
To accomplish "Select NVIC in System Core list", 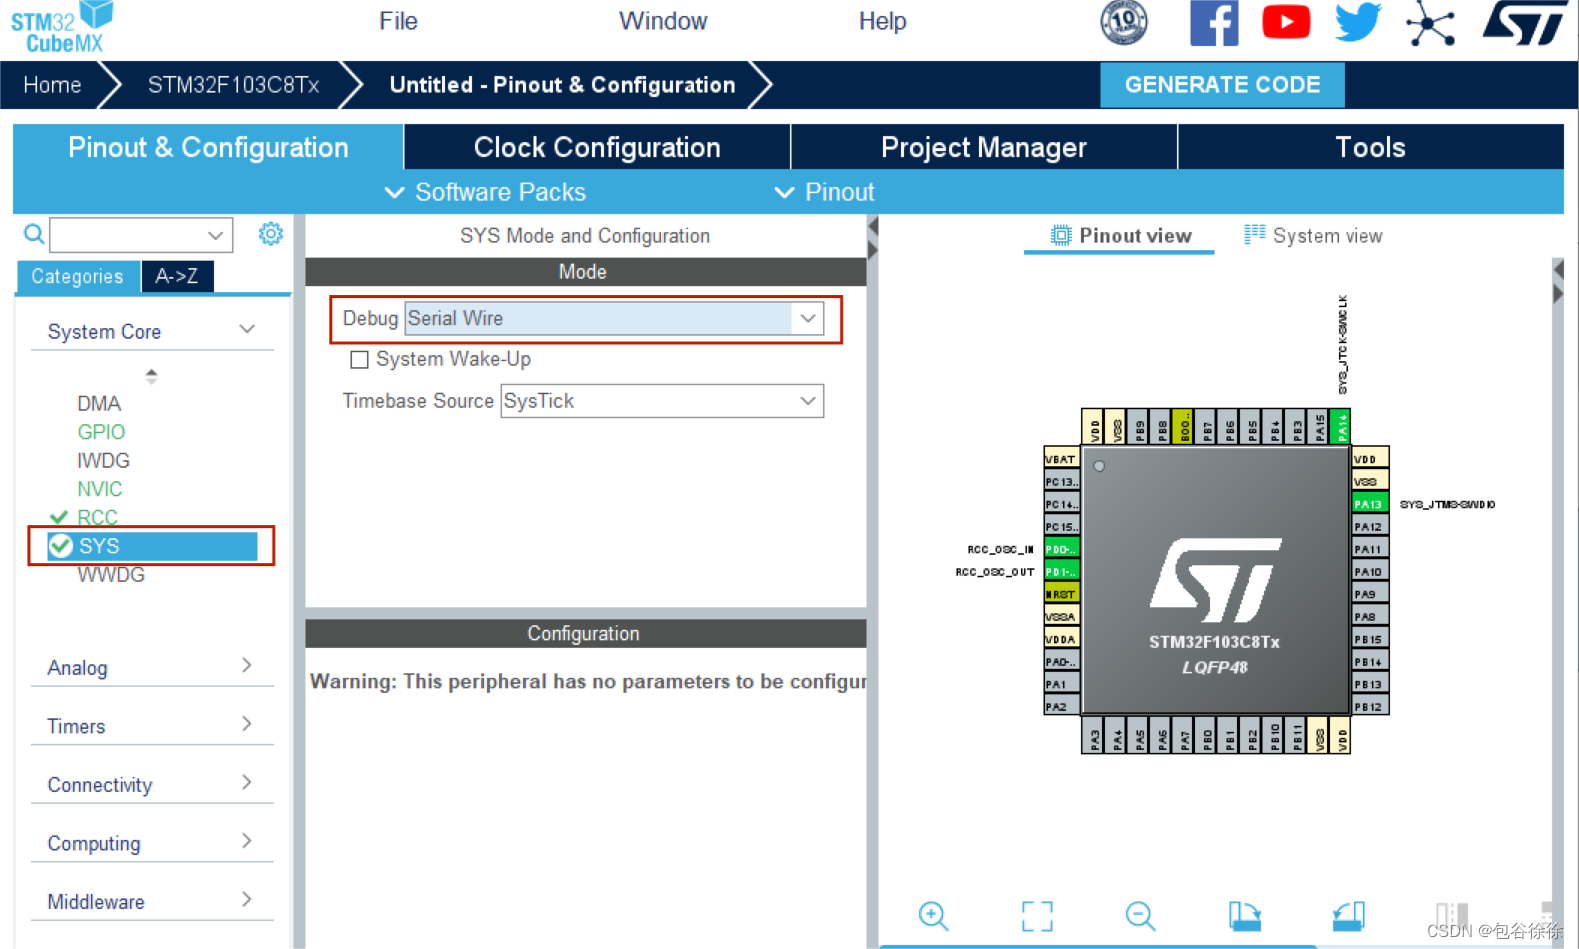I will pyautogui.click(x=100, y=489).
